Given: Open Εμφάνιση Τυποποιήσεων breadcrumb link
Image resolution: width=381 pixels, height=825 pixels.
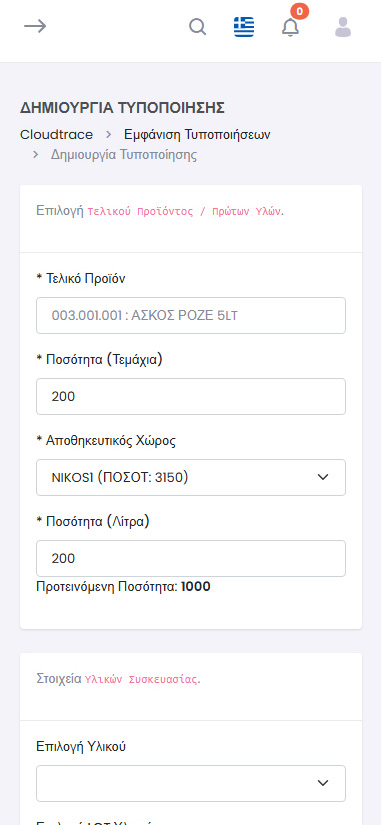Looking at the screenshot, I should 197,135.
